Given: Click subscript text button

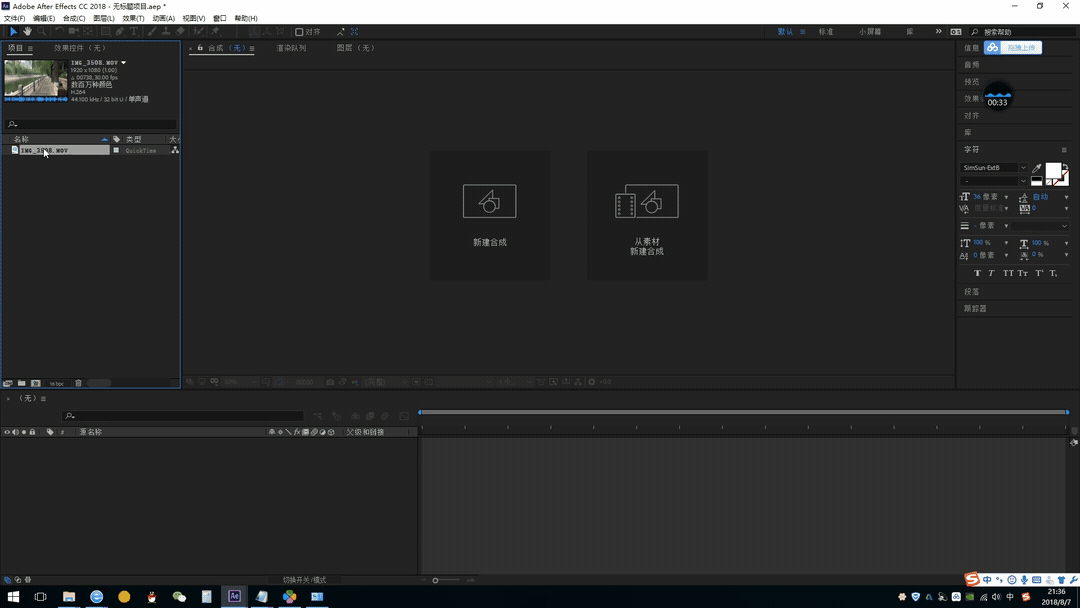Looking at the screenshot, I should [x=1054, y=273].
